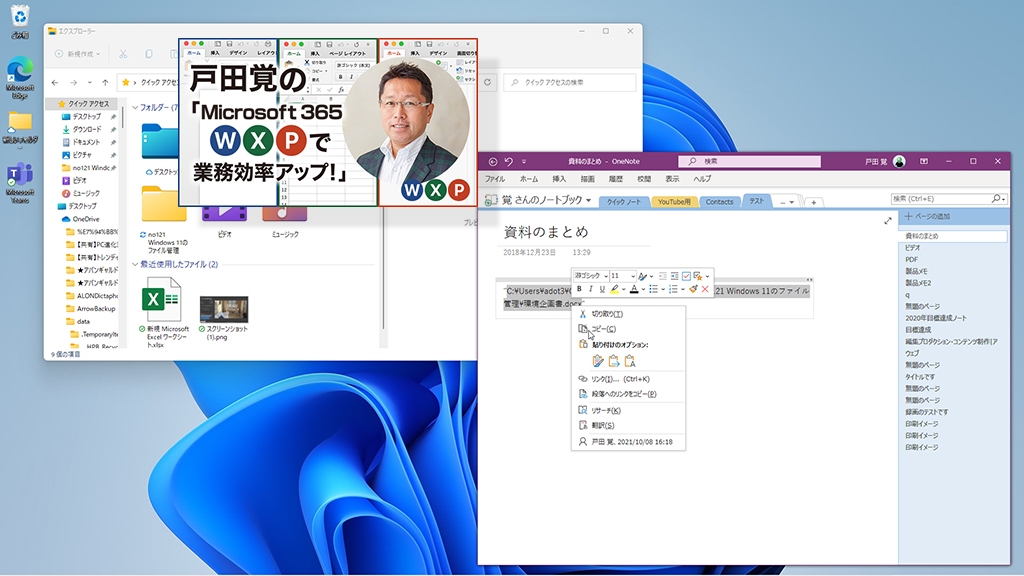Screen dimensions: 1024x576
Task: Toggle Italic in the mini toolbar
Action: [x=591, y=289]
